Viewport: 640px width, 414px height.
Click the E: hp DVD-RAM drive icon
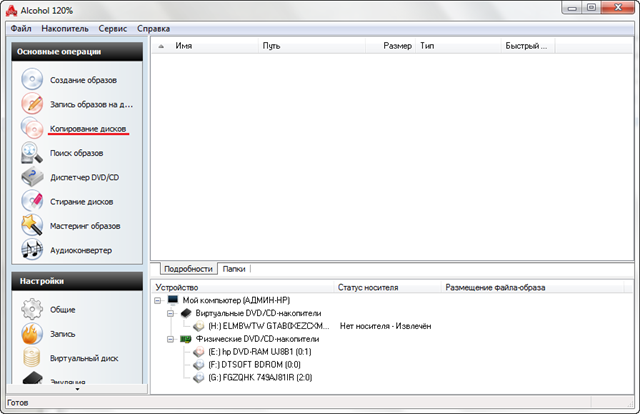(x=199, y=352)
